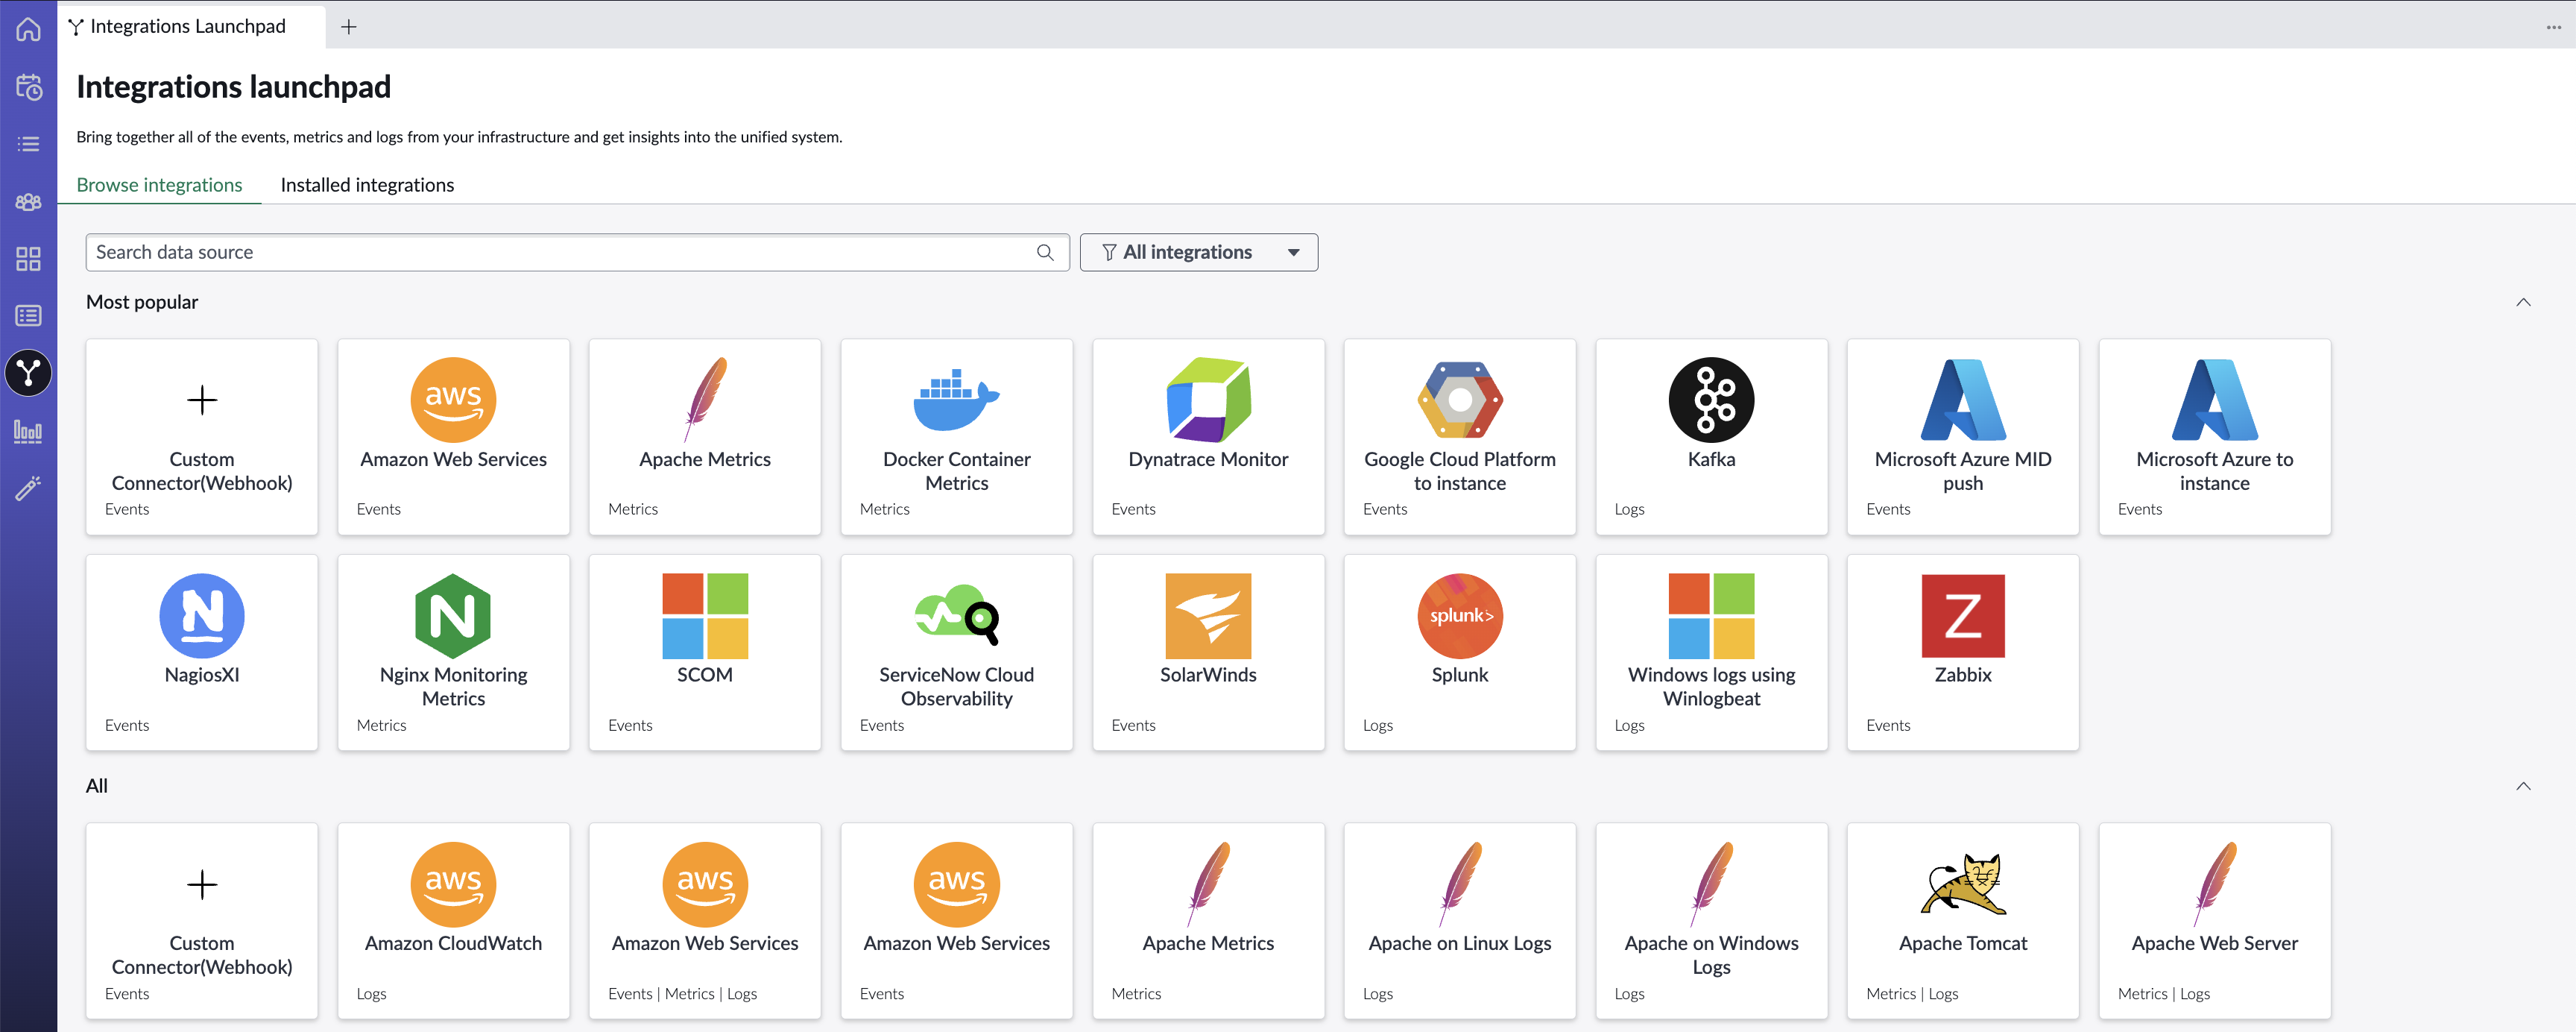Screen dimensions: 2576x1032
Task: Click the Microsoft Azure to instance logo
Action: point(2215,400)
